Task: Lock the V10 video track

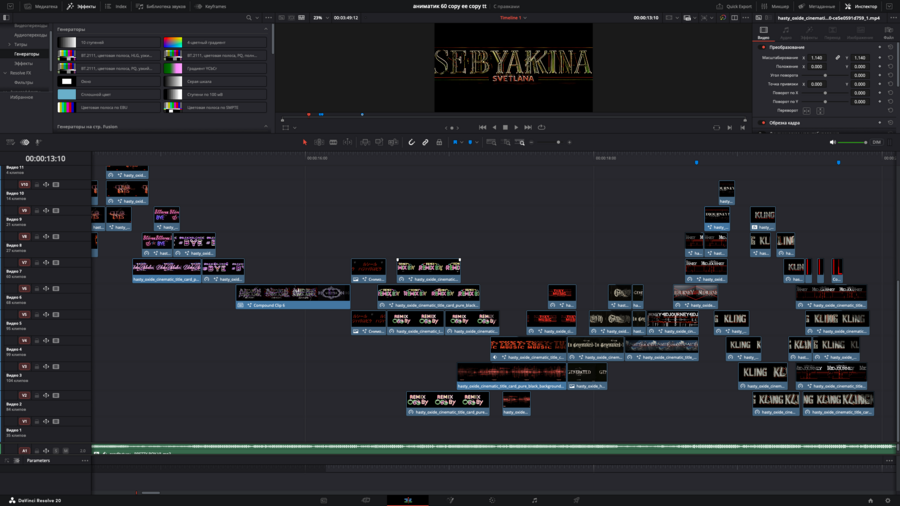Action: tap(37, 185)
